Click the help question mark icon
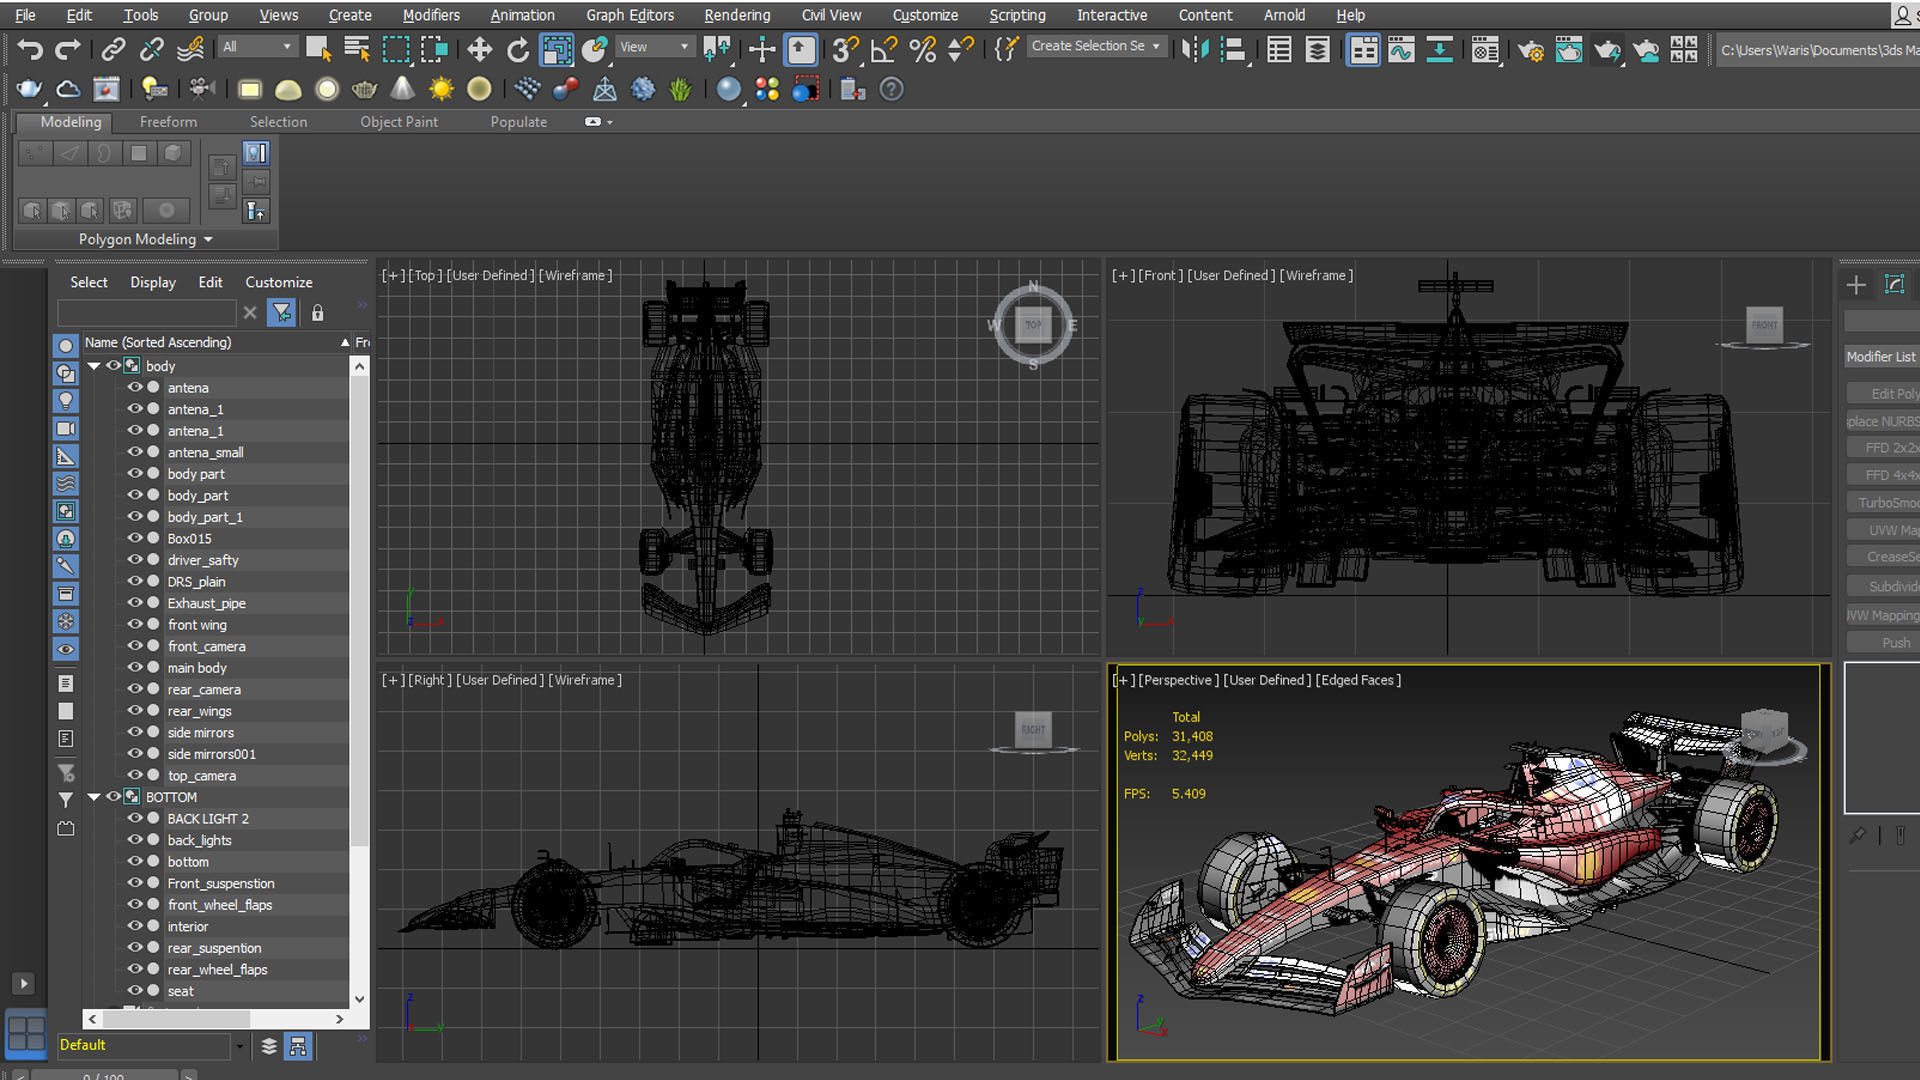Viewport: 1920px width, 1080px height. (x=891, y=89)
